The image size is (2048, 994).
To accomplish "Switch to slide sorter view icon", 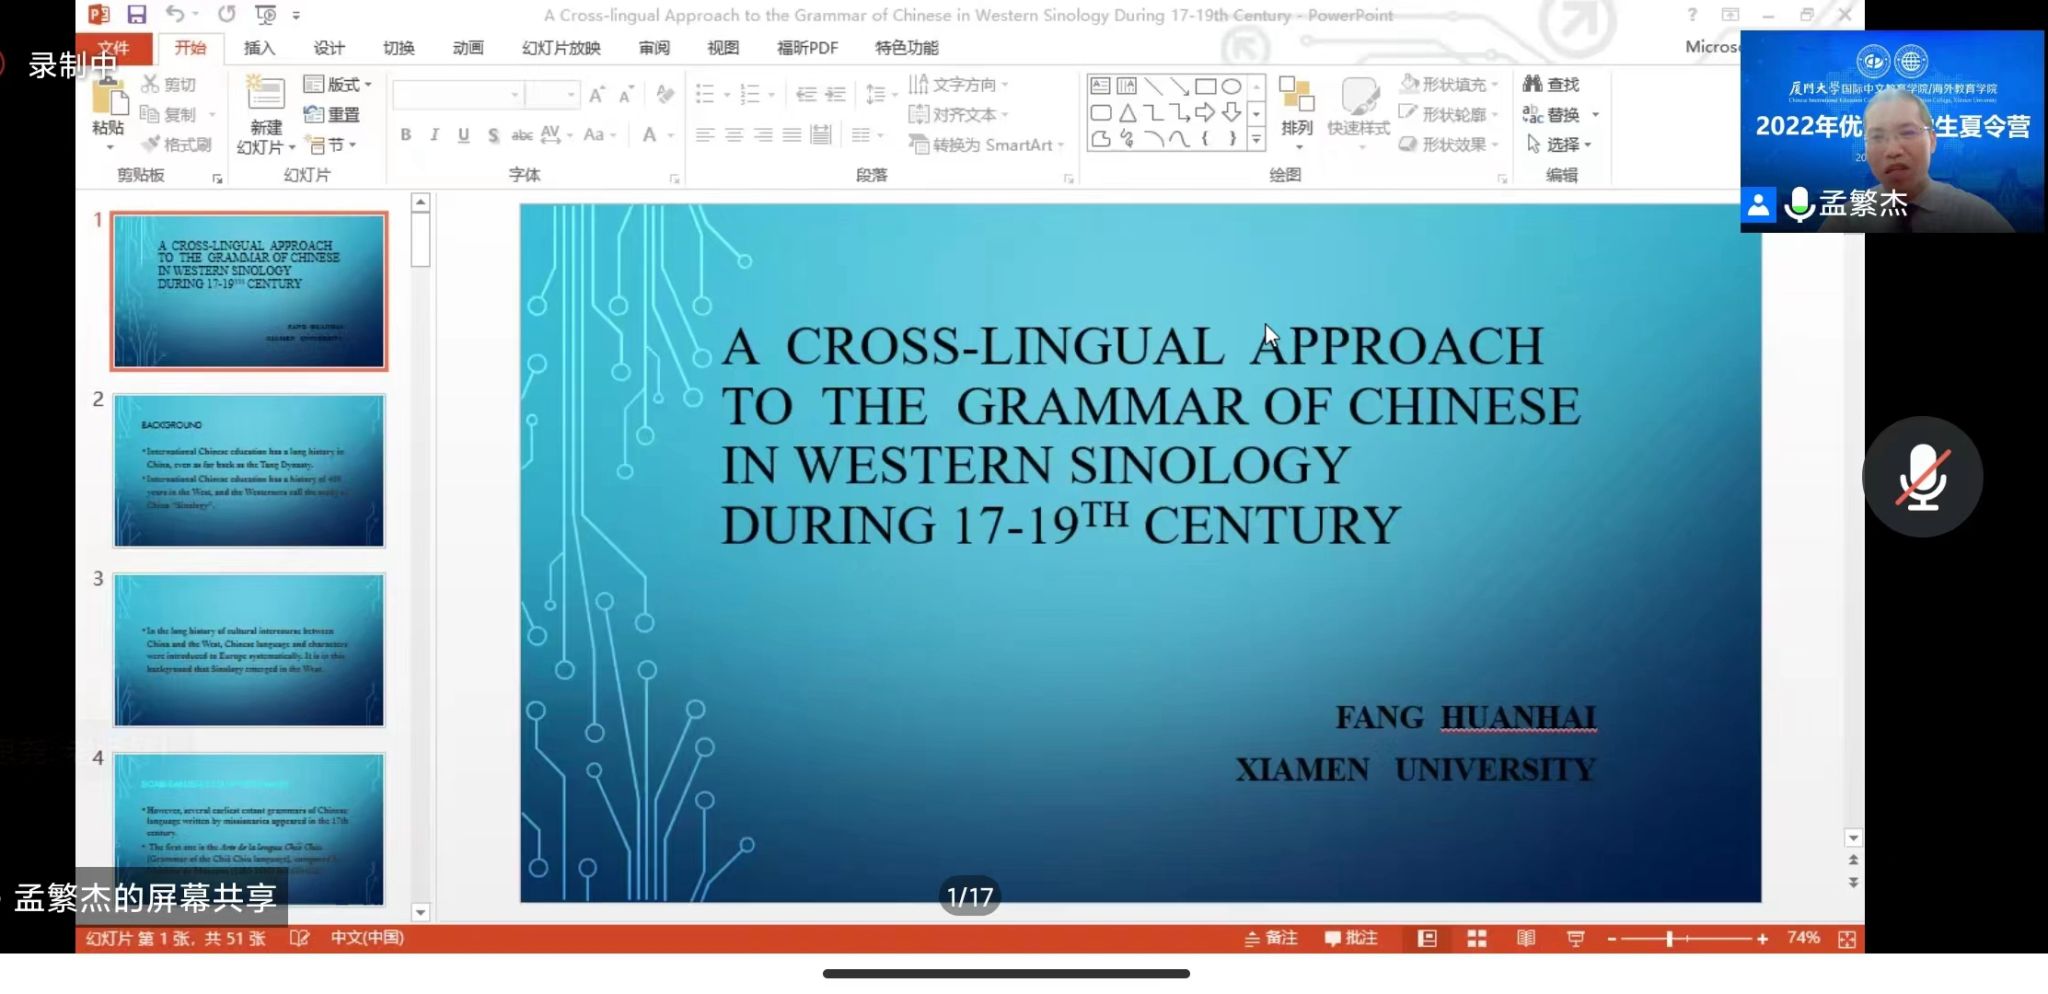I will 1476,938.
